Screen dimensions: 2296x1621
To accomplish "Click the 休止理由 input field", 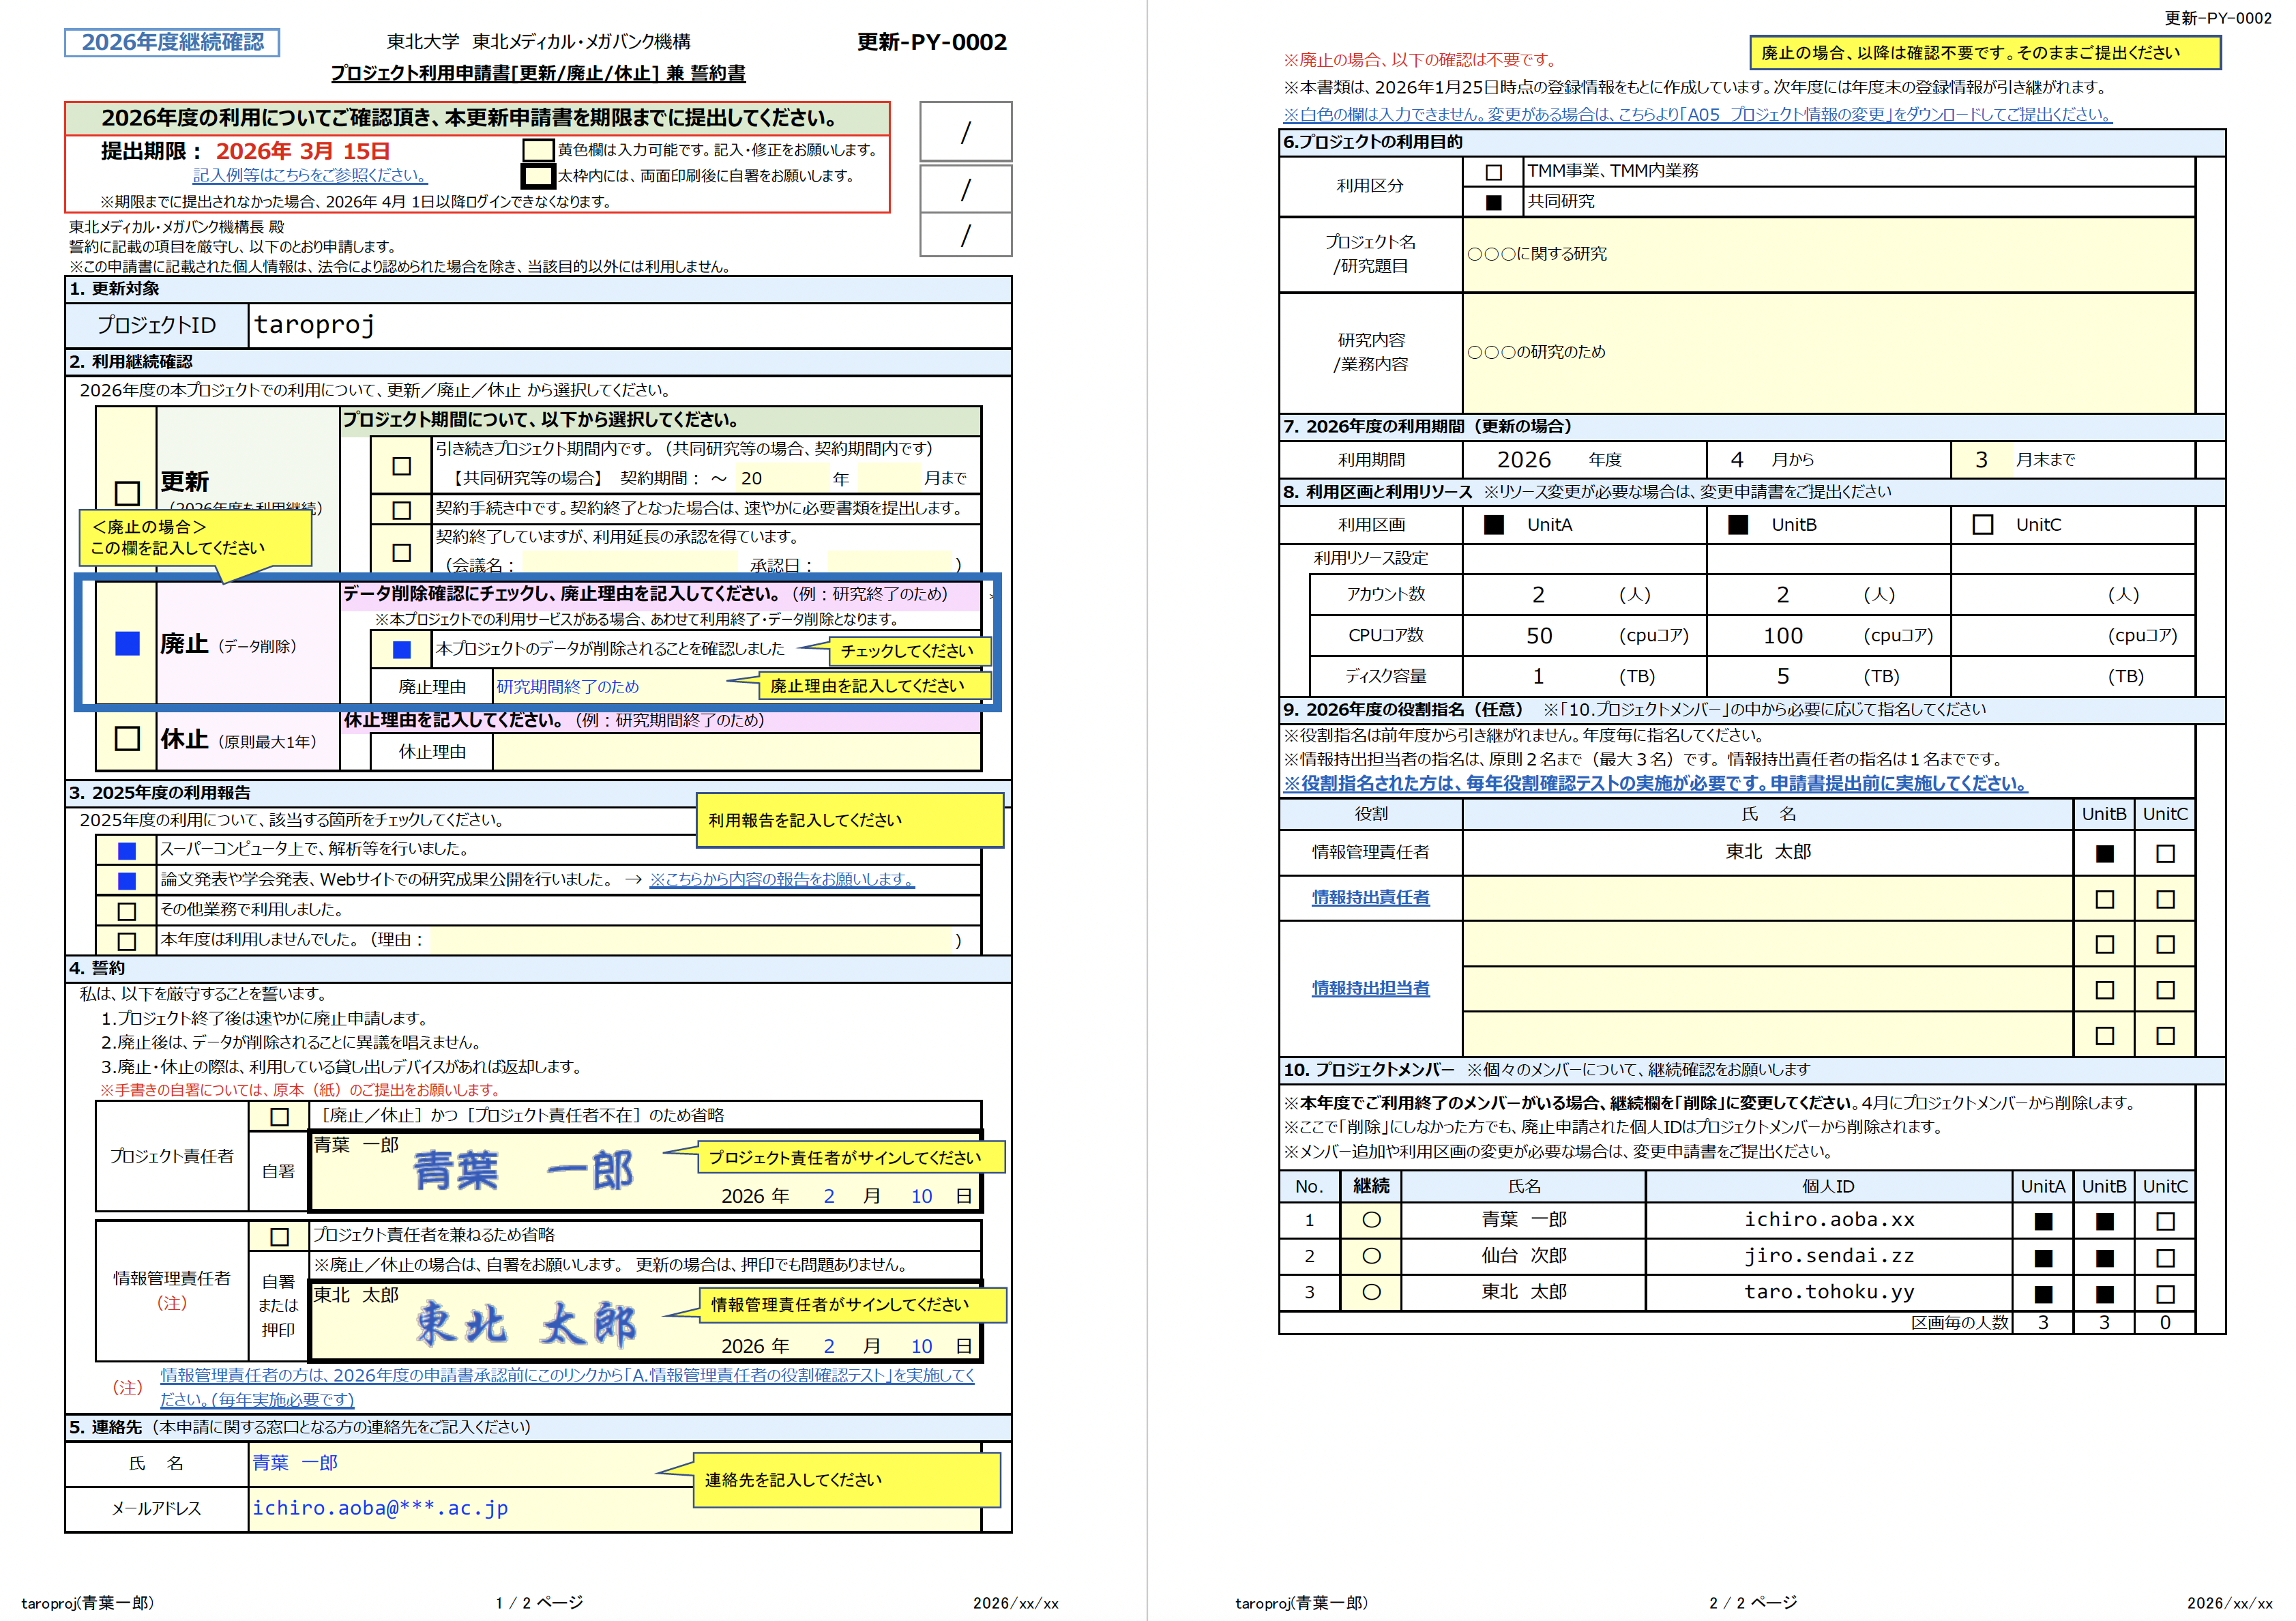I will click(736, 752).
